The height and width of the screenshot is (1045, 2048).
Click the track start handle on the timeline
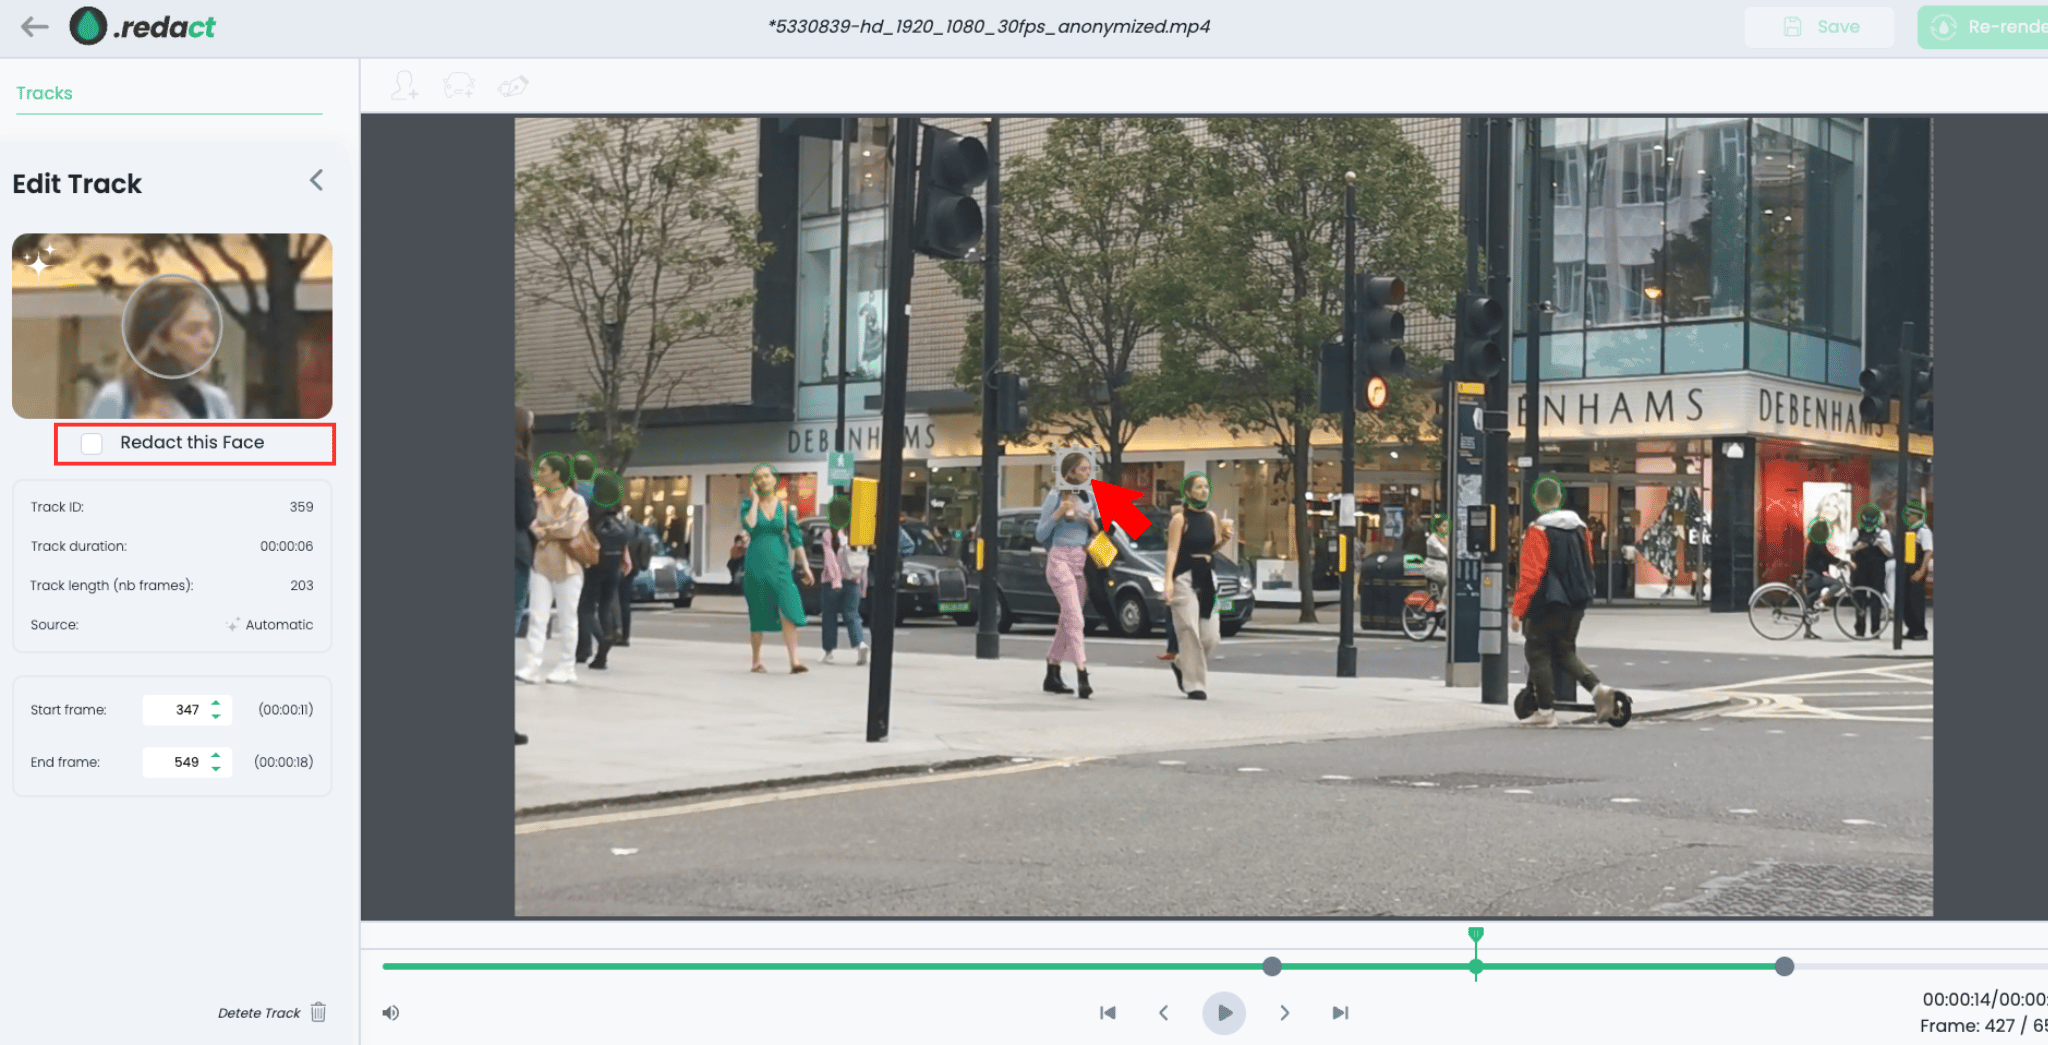point(1272,966)
